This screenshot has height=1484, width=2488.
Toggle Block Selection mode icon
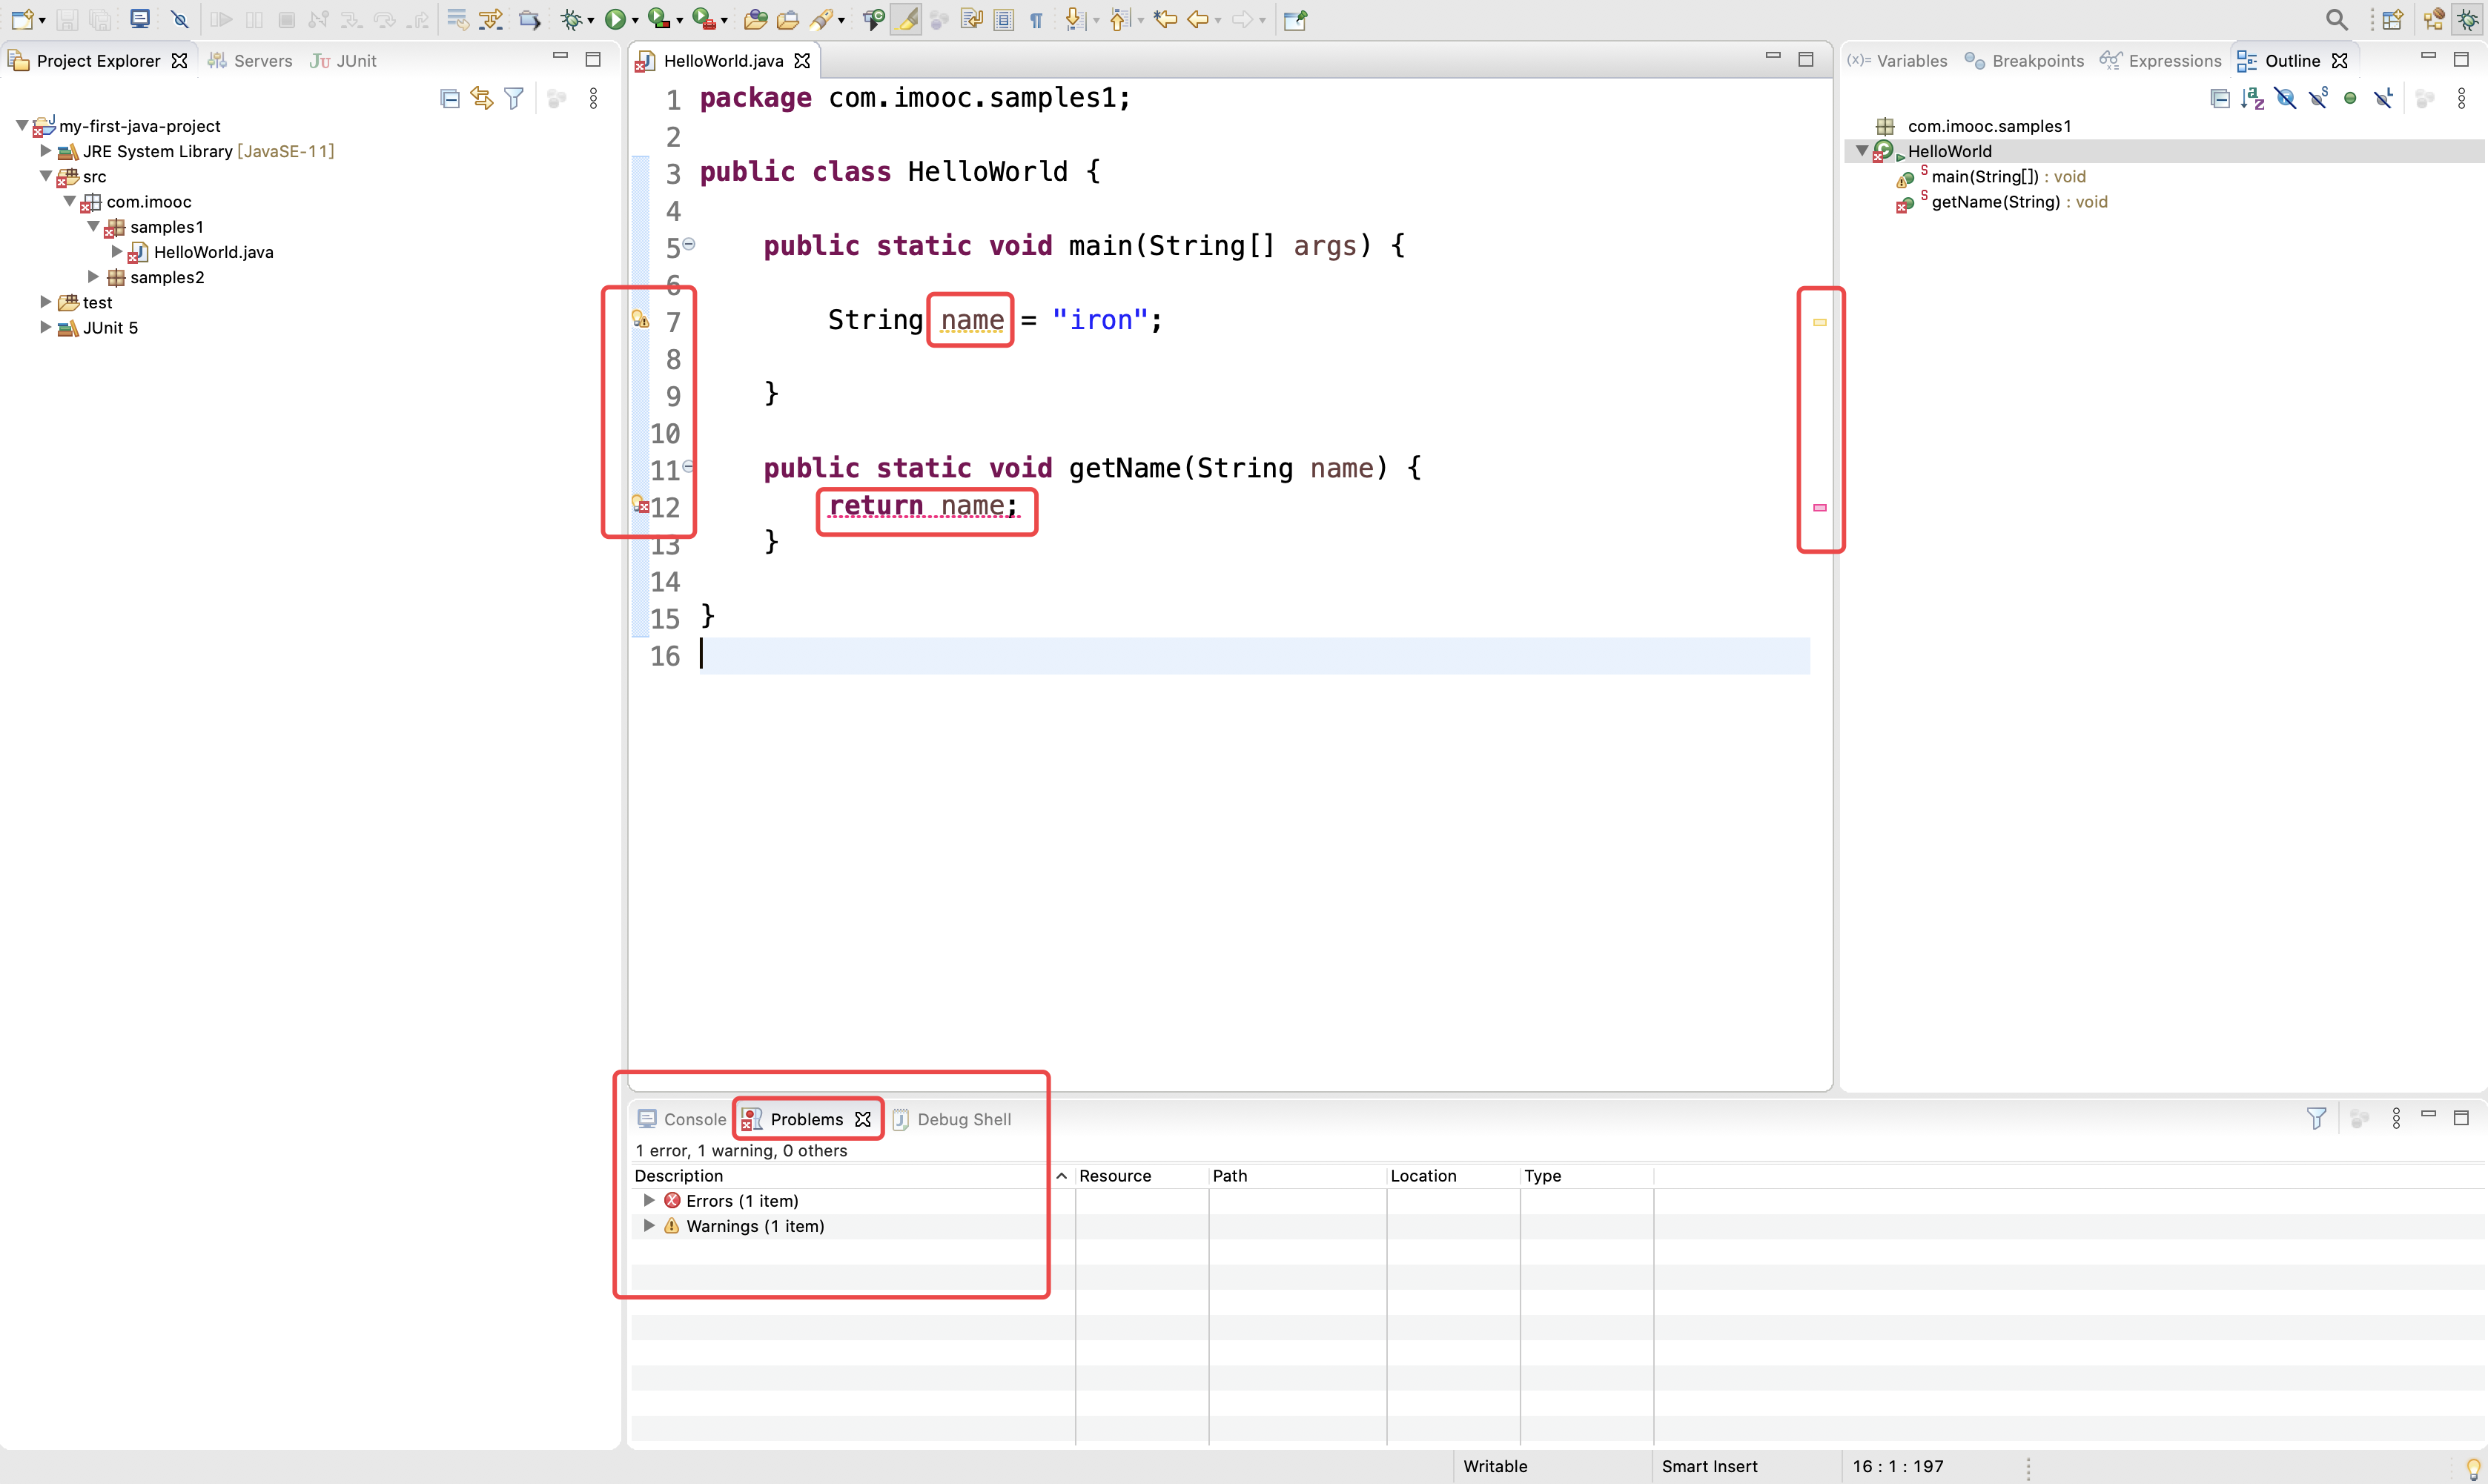(x=1003, y=19)
